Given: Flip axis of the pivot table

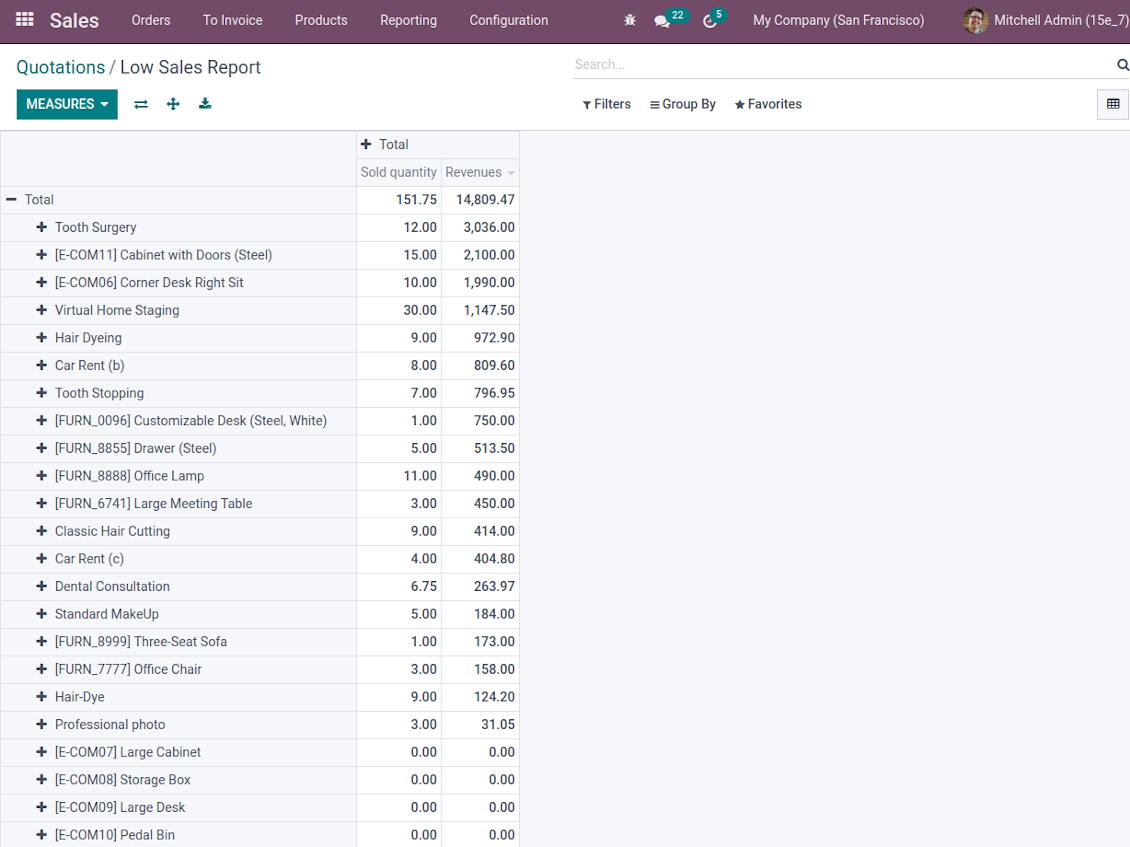Looking at the screenshot, I should tap(141, 105).
